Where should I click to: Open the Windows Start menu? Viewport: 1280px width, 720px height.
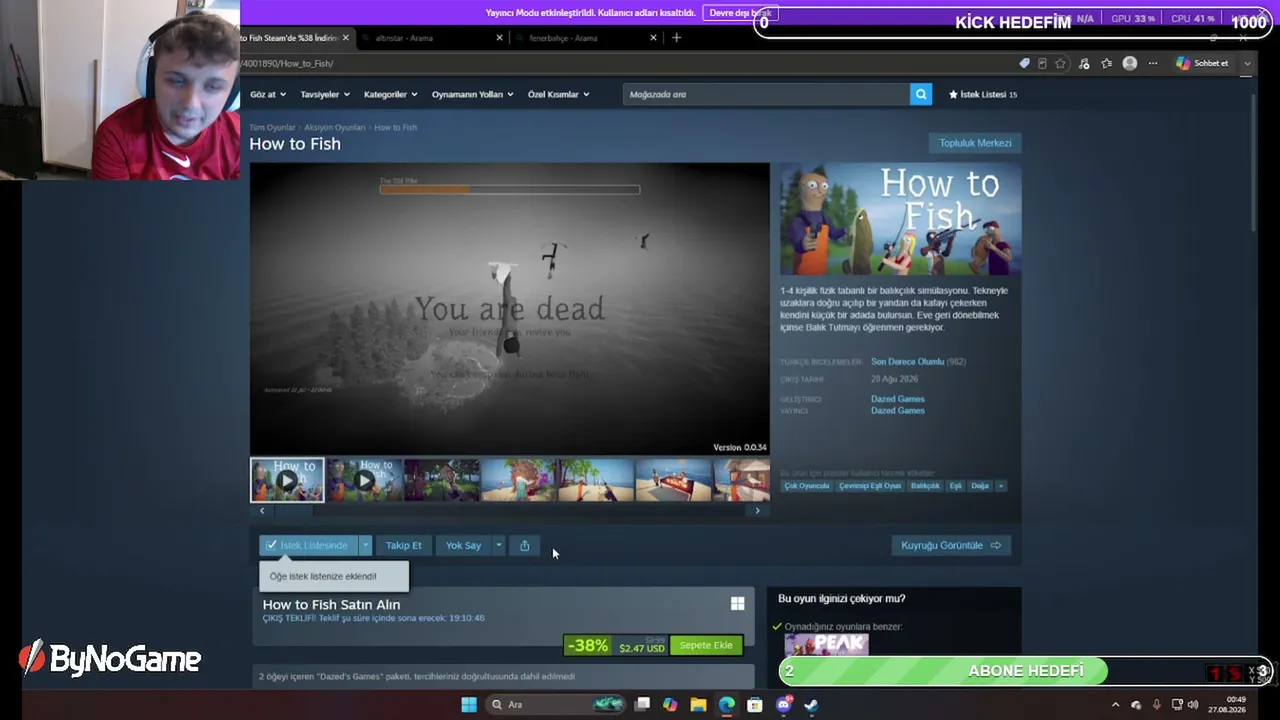click(x=469, y=704)
